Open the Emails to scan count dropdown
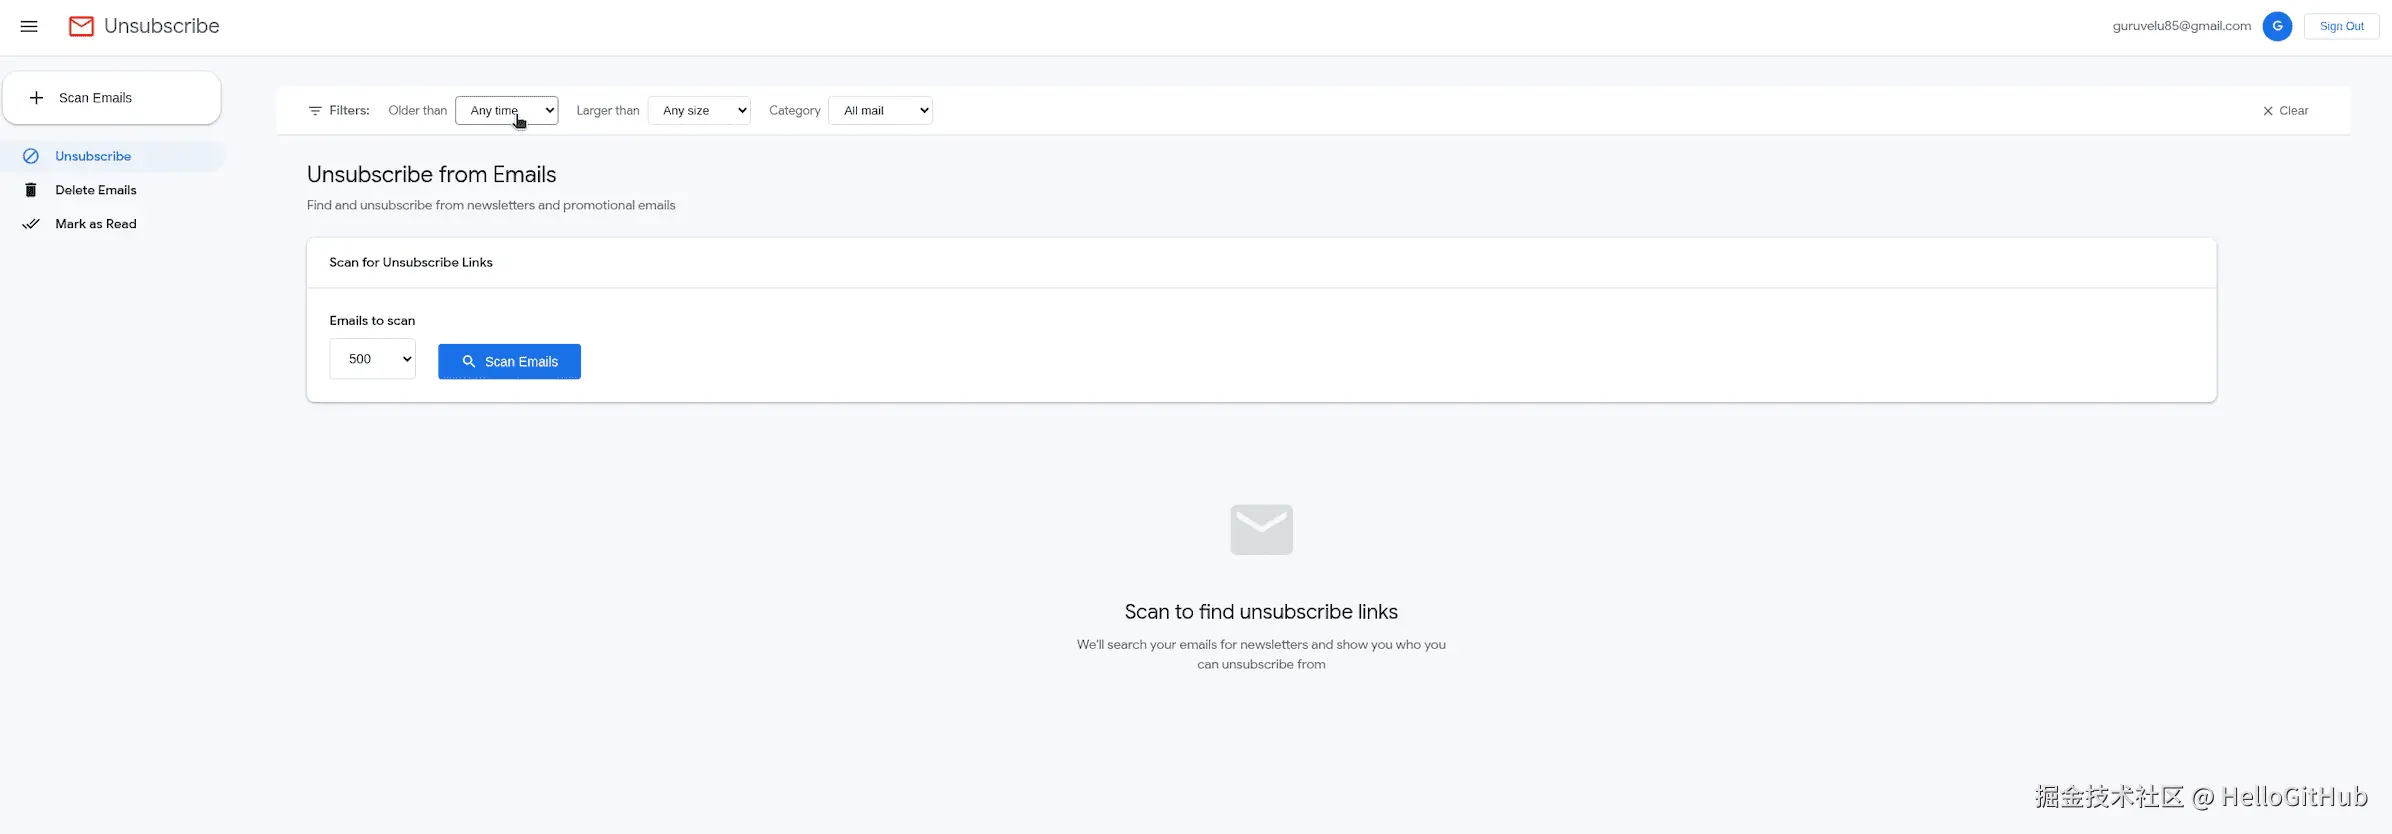Screen dimensions: 2392x834 point(372,359)
